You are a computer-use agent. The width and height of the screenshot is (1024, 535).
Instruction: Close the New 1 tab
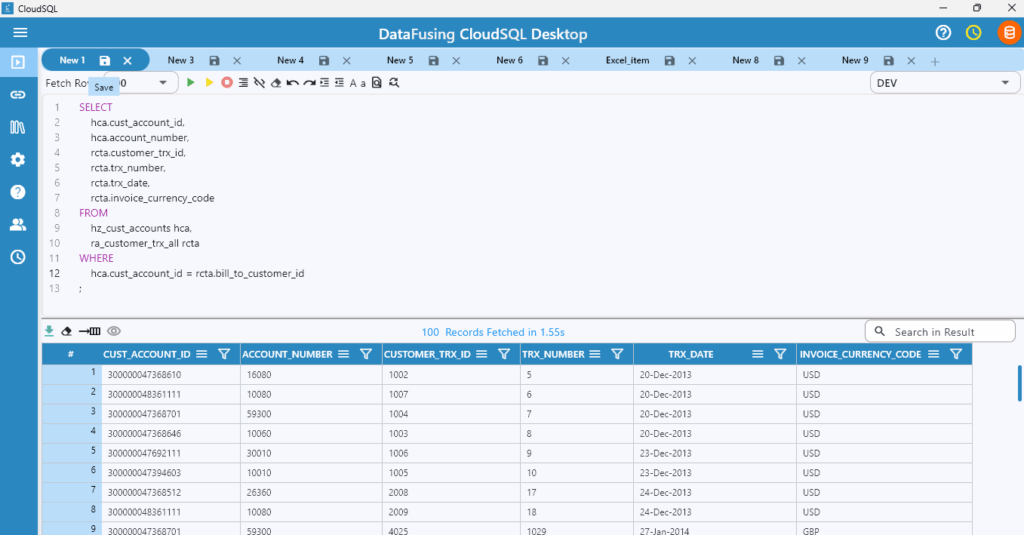tap(127, 61)
